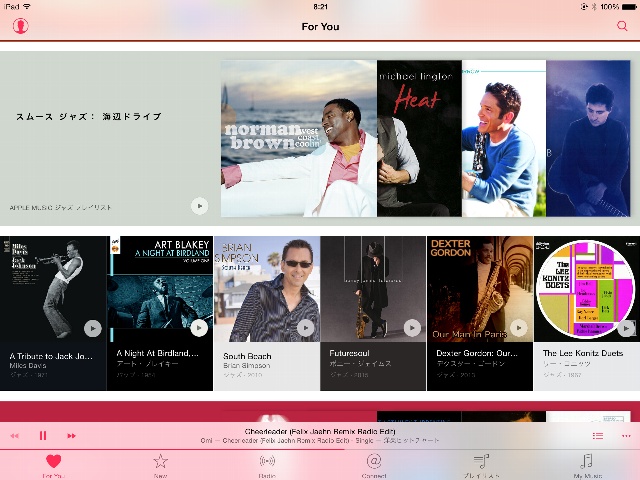The height and width of the screenshot is (480, 640).
Task: Play Dexter Gordon Our Man in Paris
Action: 519,328
